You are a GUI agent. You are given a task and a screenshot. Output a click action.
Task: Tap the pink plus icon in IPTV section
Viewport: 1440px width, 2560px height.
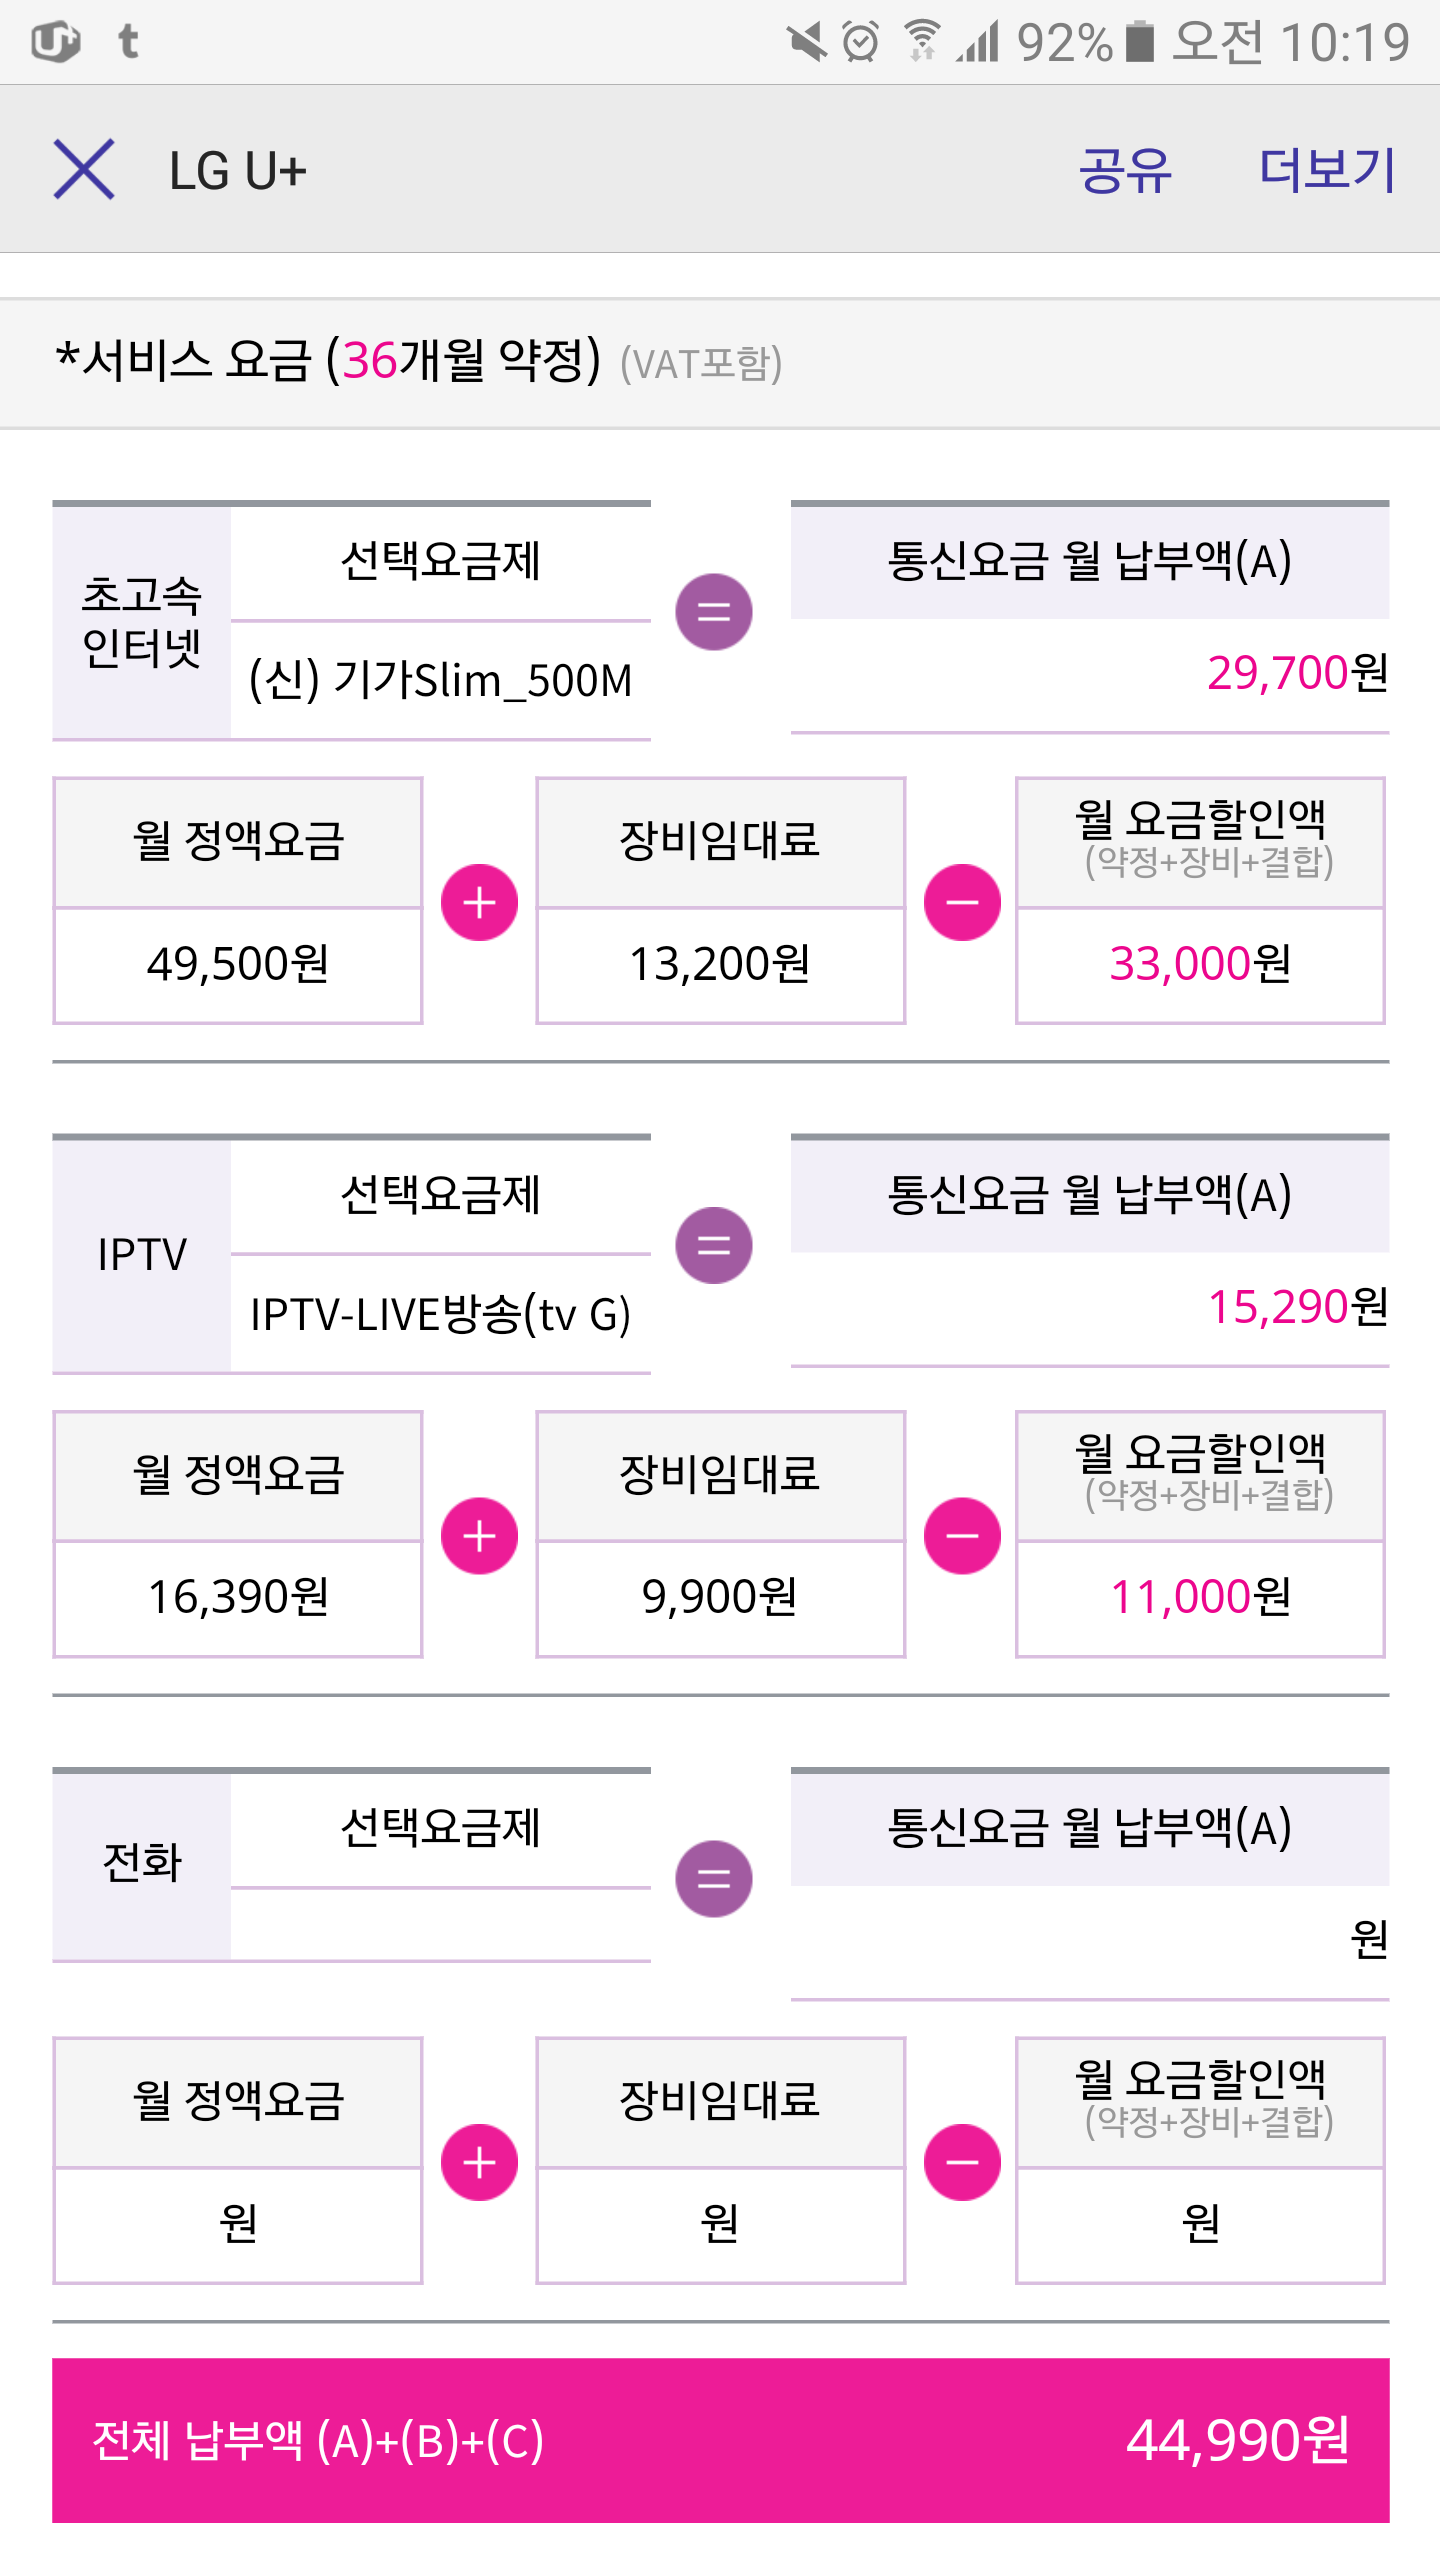click(479, 1536)
